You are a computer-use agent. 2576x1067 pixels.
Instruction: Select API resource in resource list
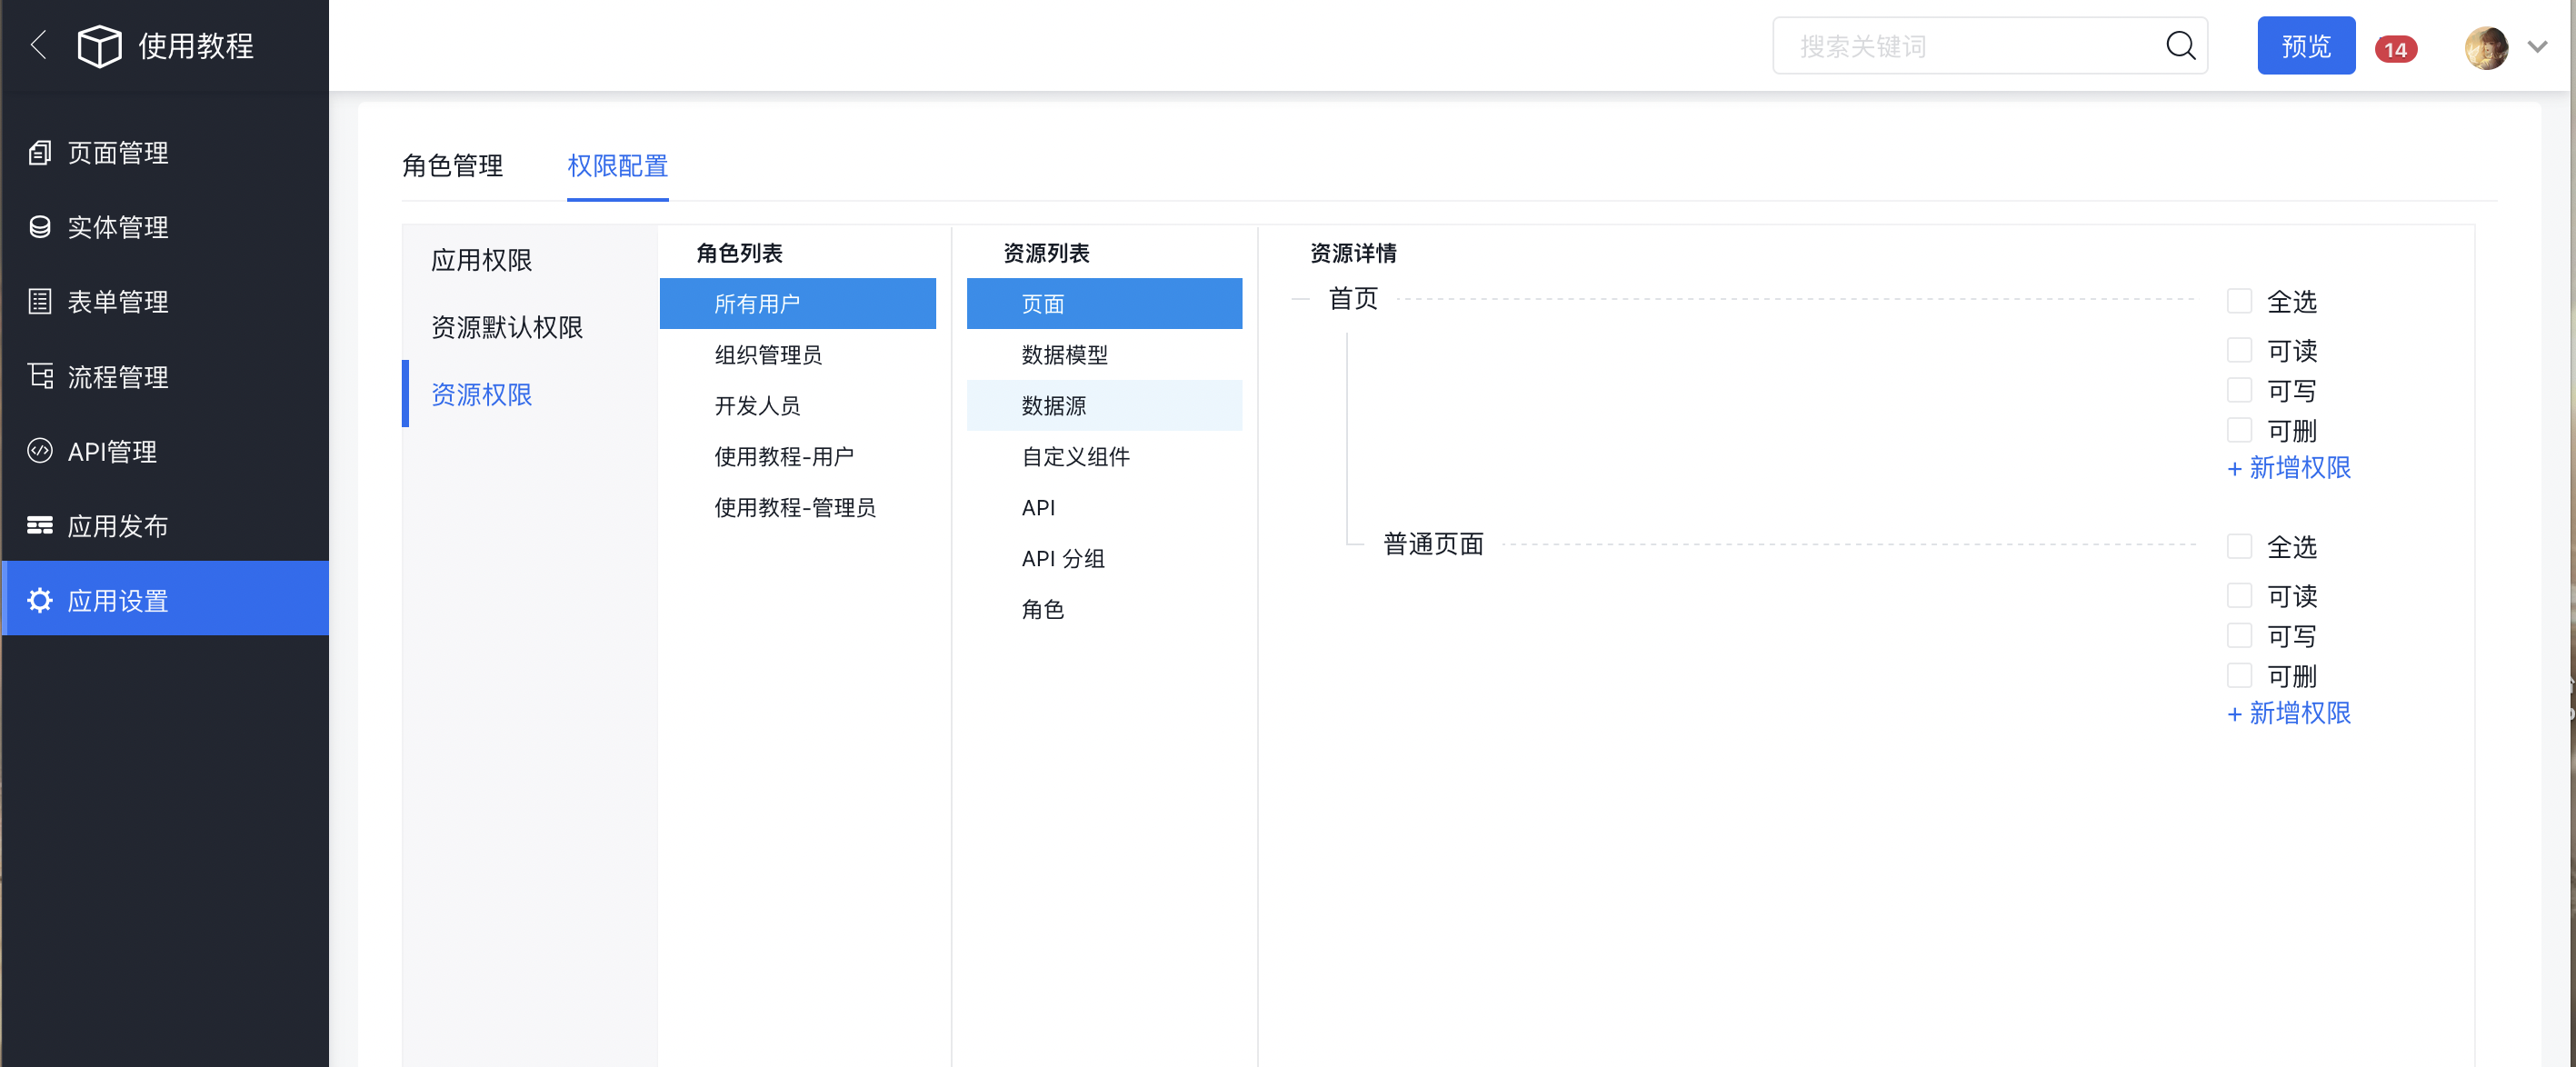(x=1104, y=507)
